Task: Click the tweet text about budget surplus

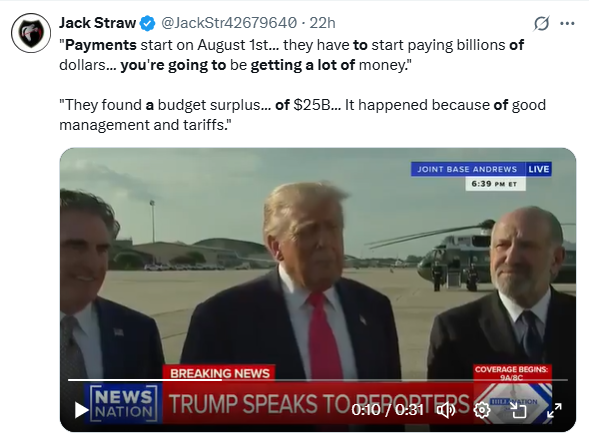Action: (302, 115)
